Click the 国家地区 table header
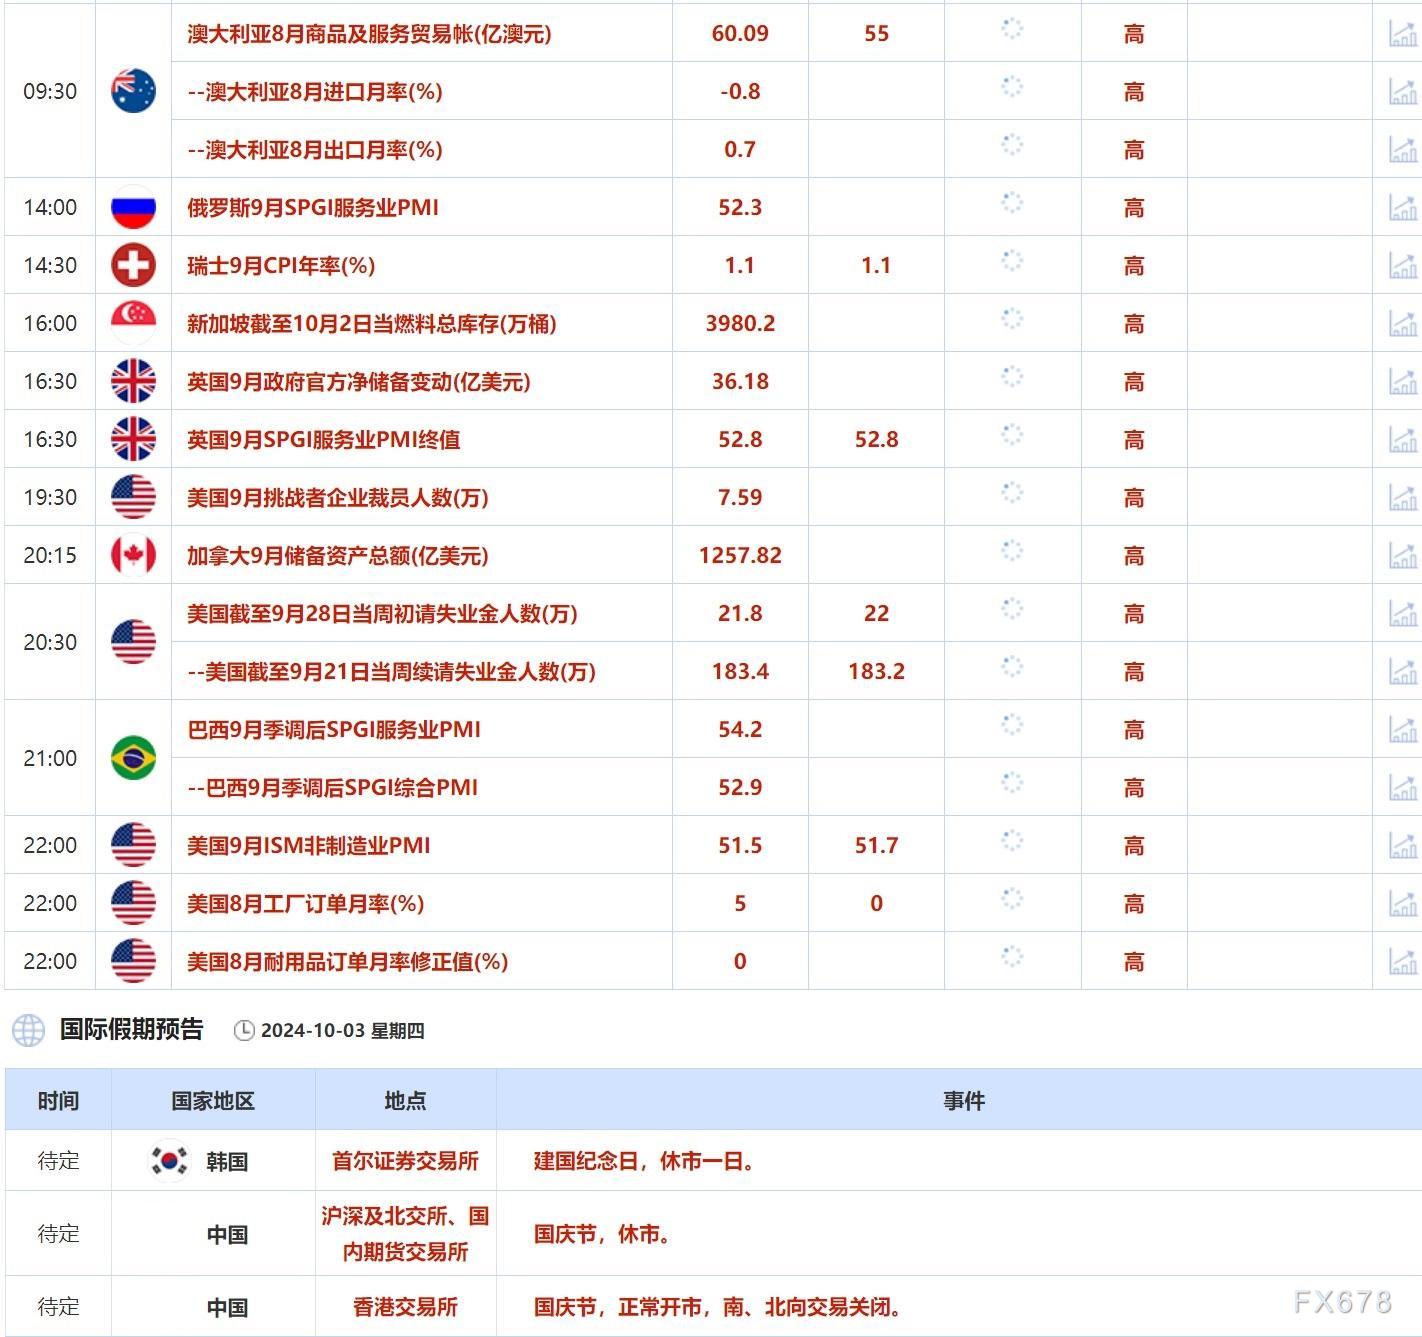1422x1337 pixels. pos(212,1100)
